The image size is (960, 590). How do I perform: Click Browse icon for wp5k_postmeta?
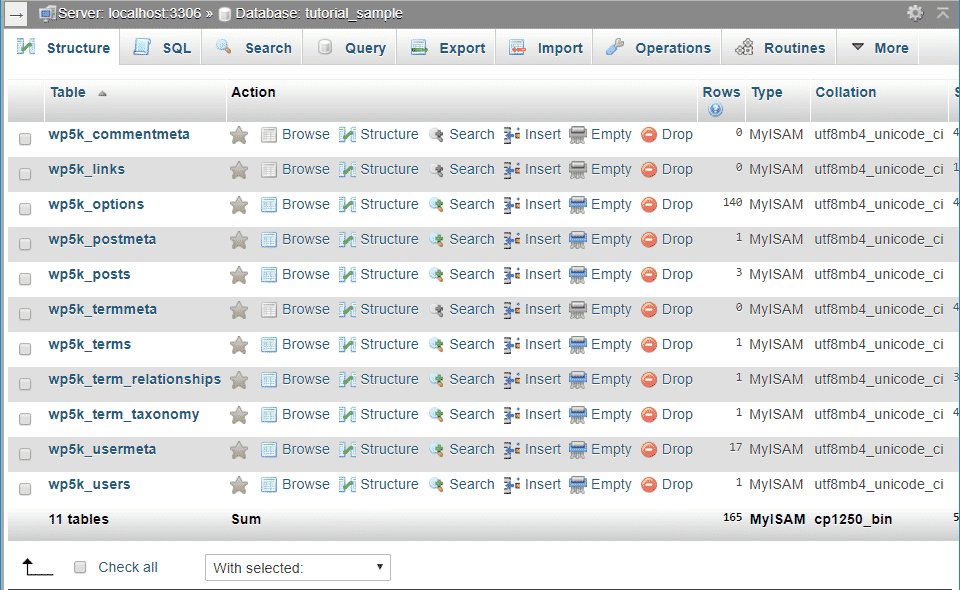pyautogui.click(x=269, y=239)
